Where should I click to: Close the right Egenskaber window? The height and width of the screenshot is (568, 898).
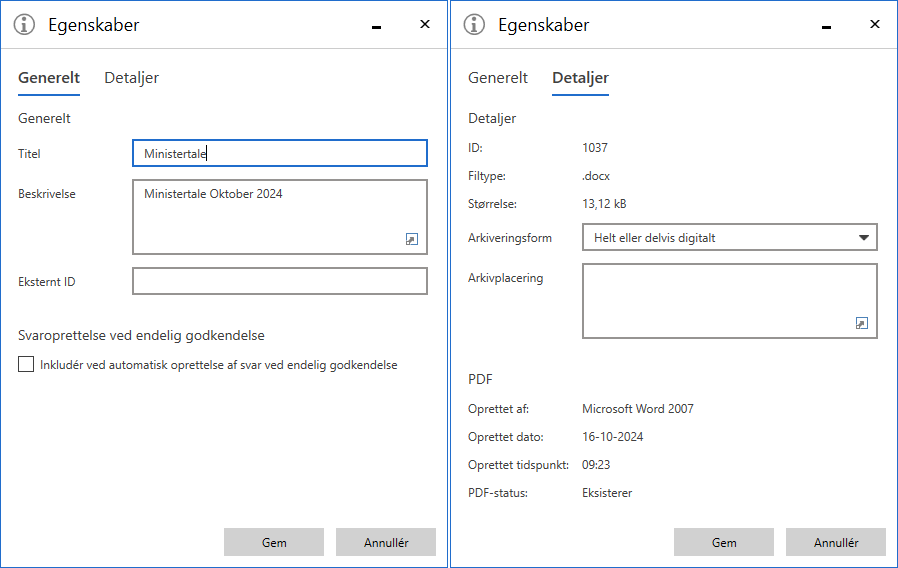(875, 25)
